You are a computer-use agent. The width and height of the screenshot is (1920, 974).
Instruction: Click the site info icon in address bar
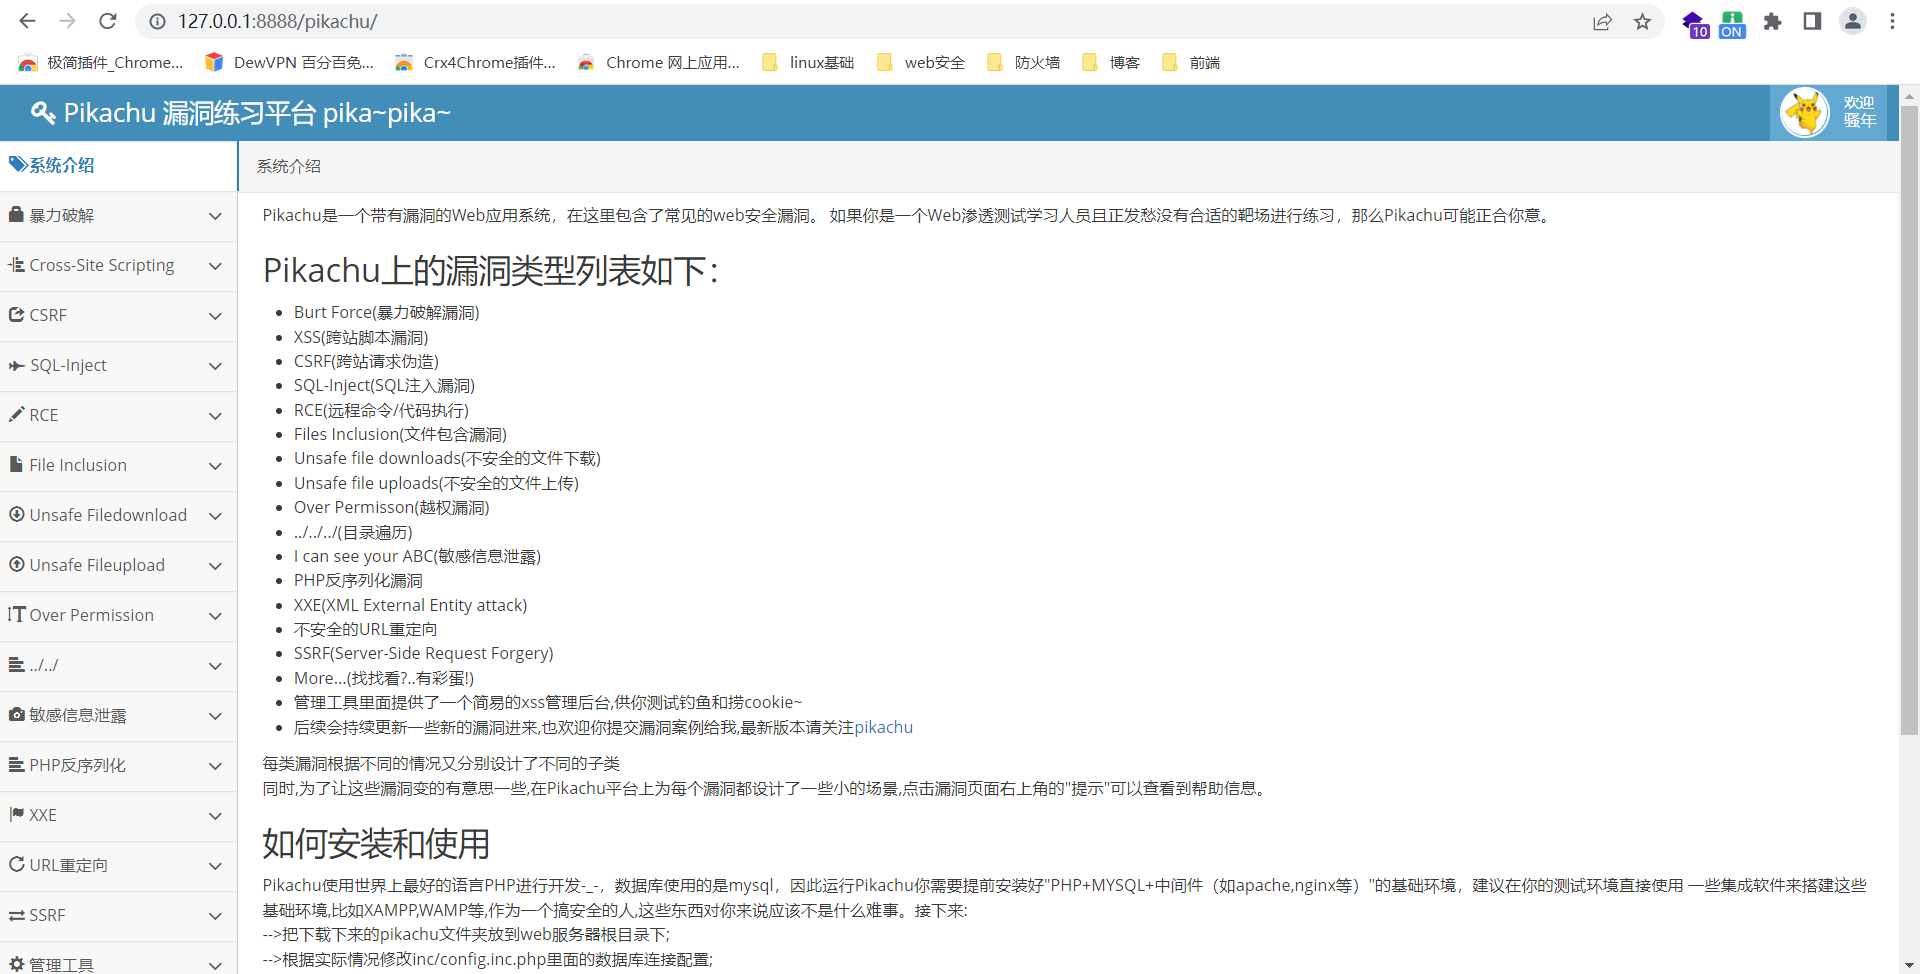coord(156,21)
